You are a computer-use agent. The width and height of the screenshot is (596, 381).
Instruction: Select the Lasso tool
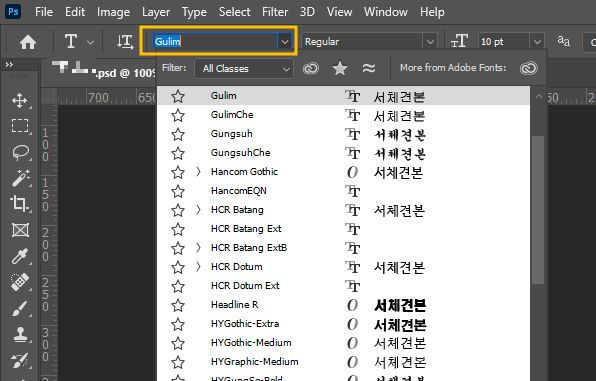20,152
